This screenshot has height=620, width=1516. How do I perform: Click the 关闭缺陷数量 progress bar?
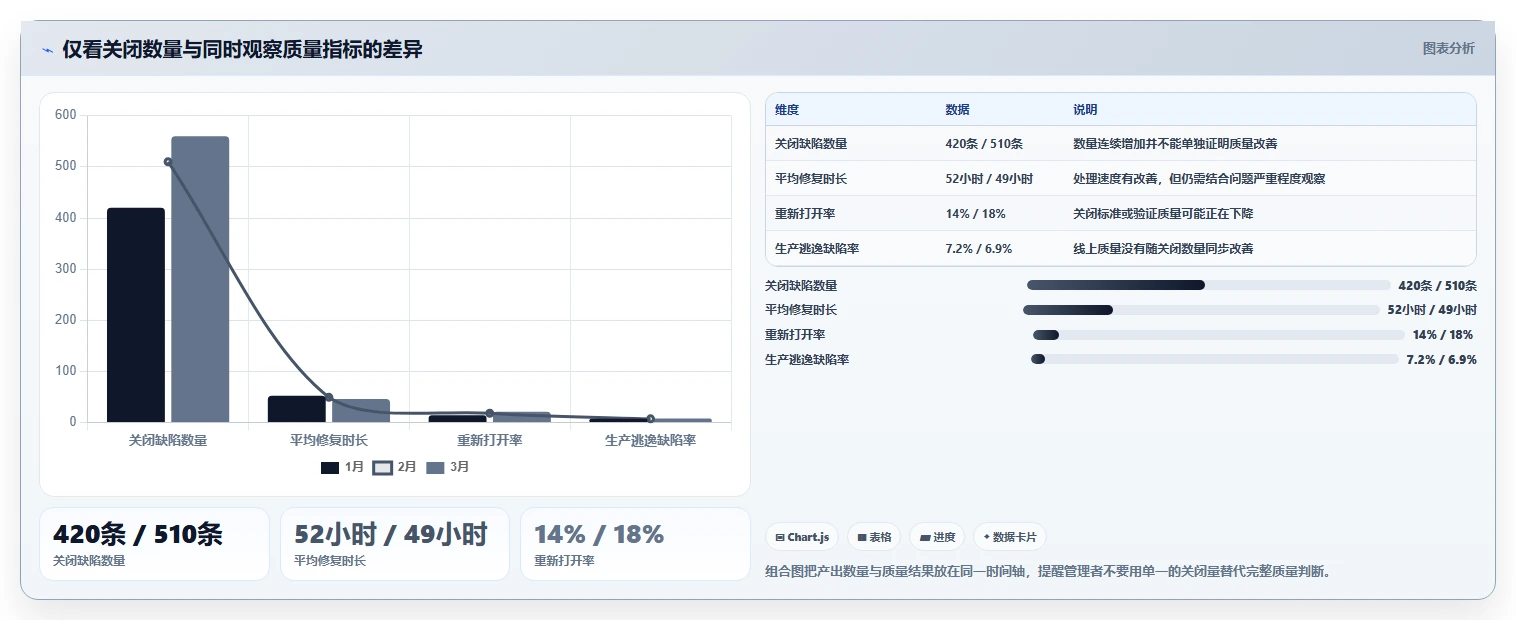pos(1209,285)
